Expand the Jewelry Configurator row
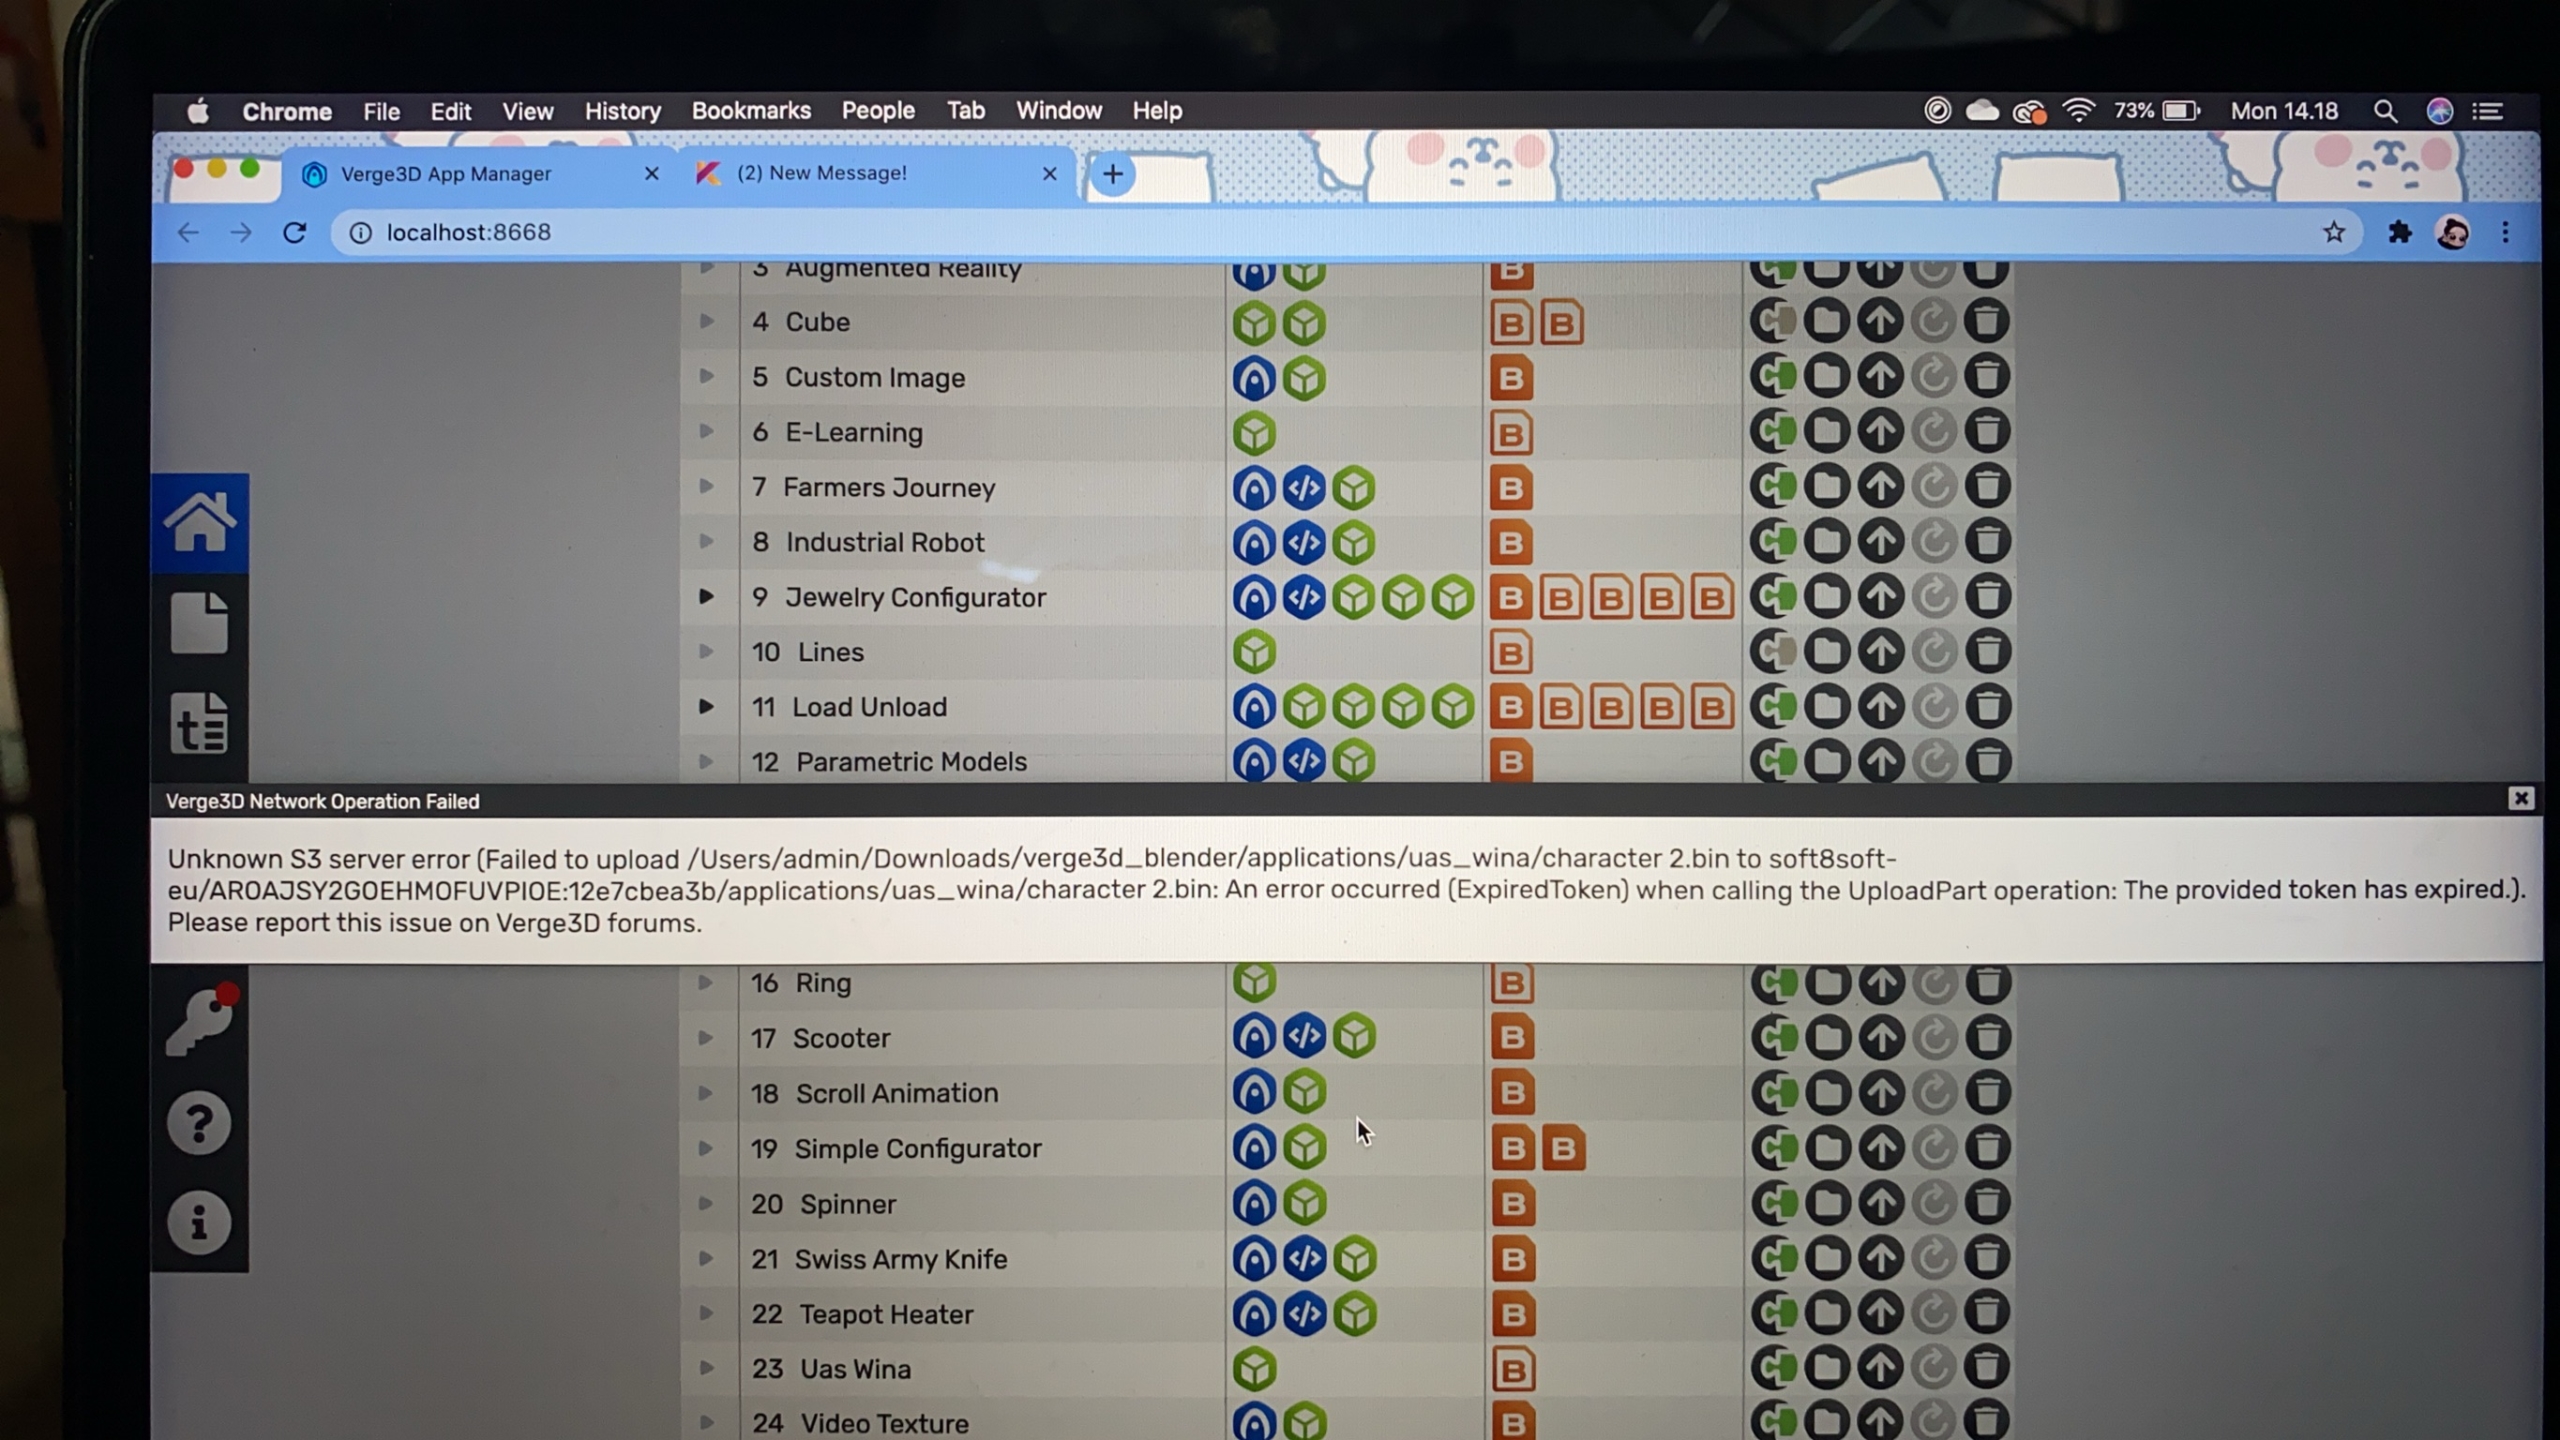 [x=706, y=596]
